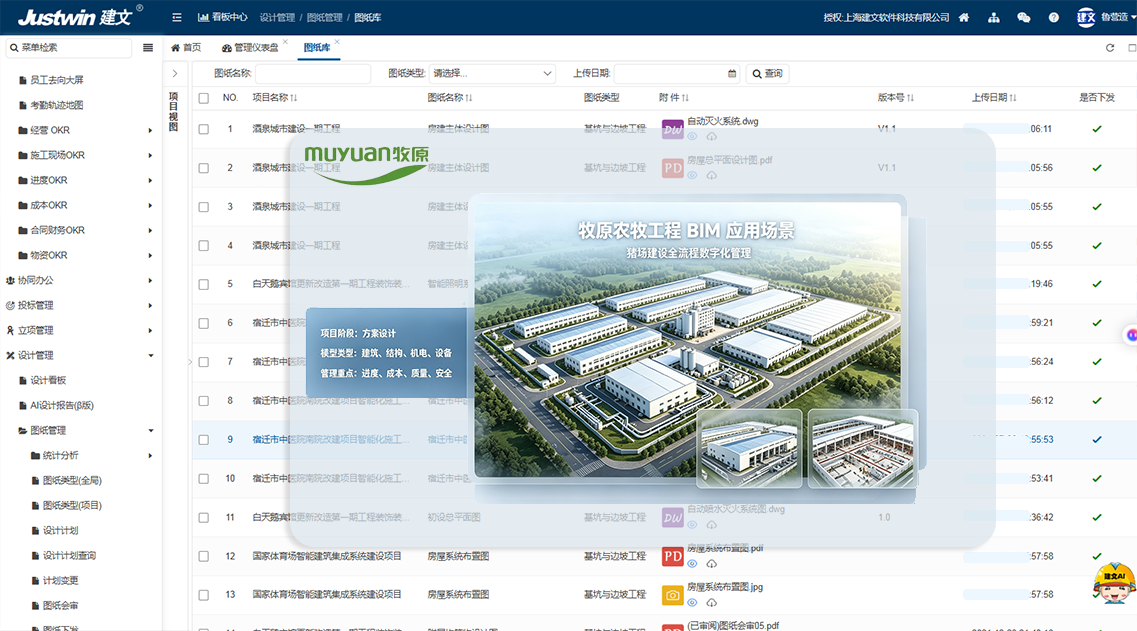1137x631 pixels.
Task: Preview 房屋系统布置图.jpg with eye icon
Action: [x=692, y=602]
